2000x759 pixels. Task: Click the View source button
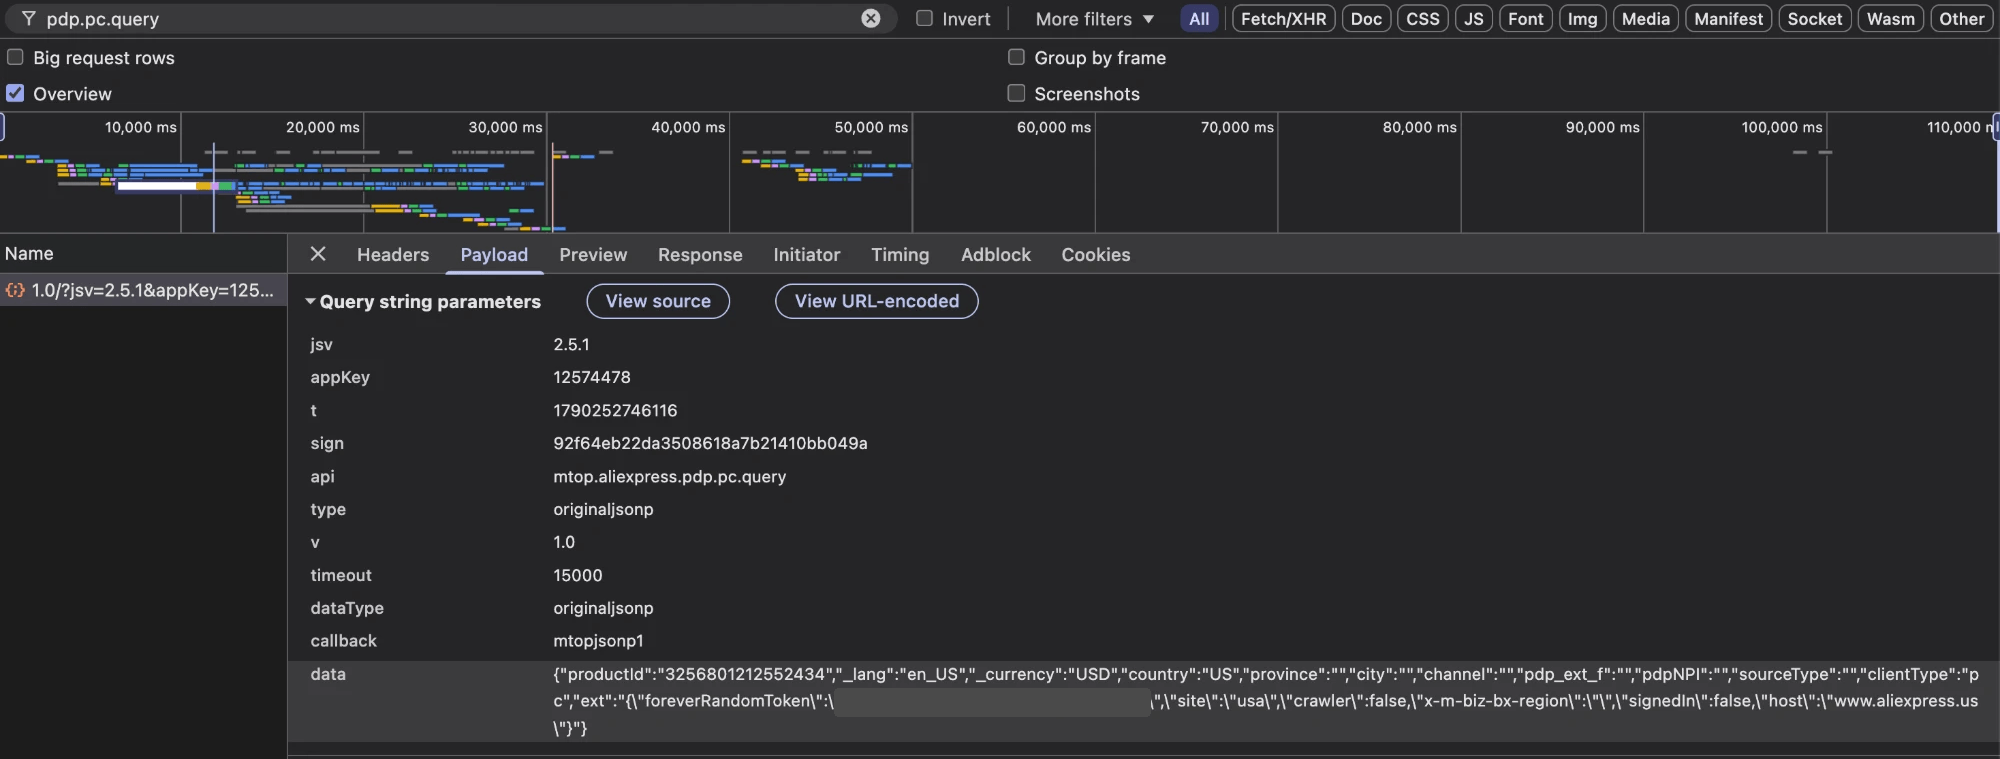[658, 301]
